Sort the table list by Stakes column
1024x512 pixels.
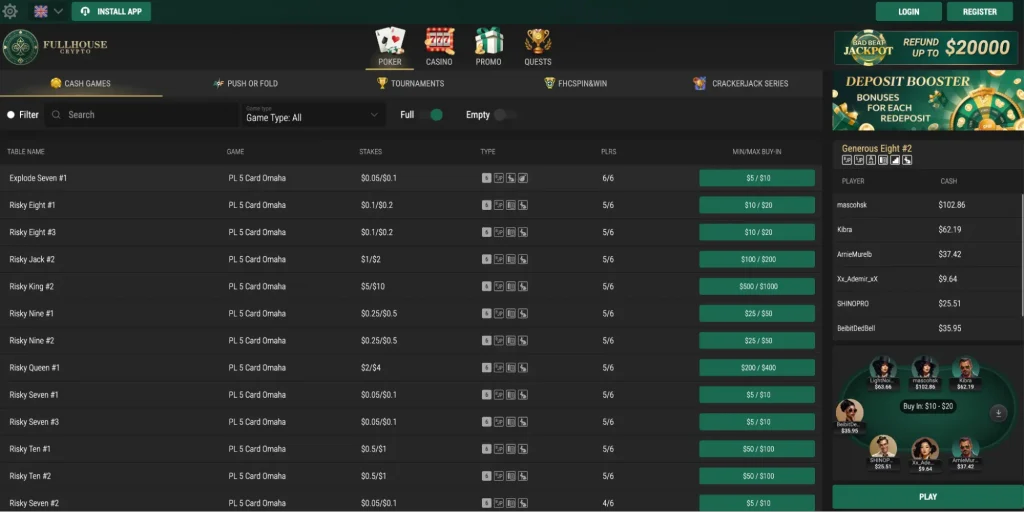pos(370,152)
